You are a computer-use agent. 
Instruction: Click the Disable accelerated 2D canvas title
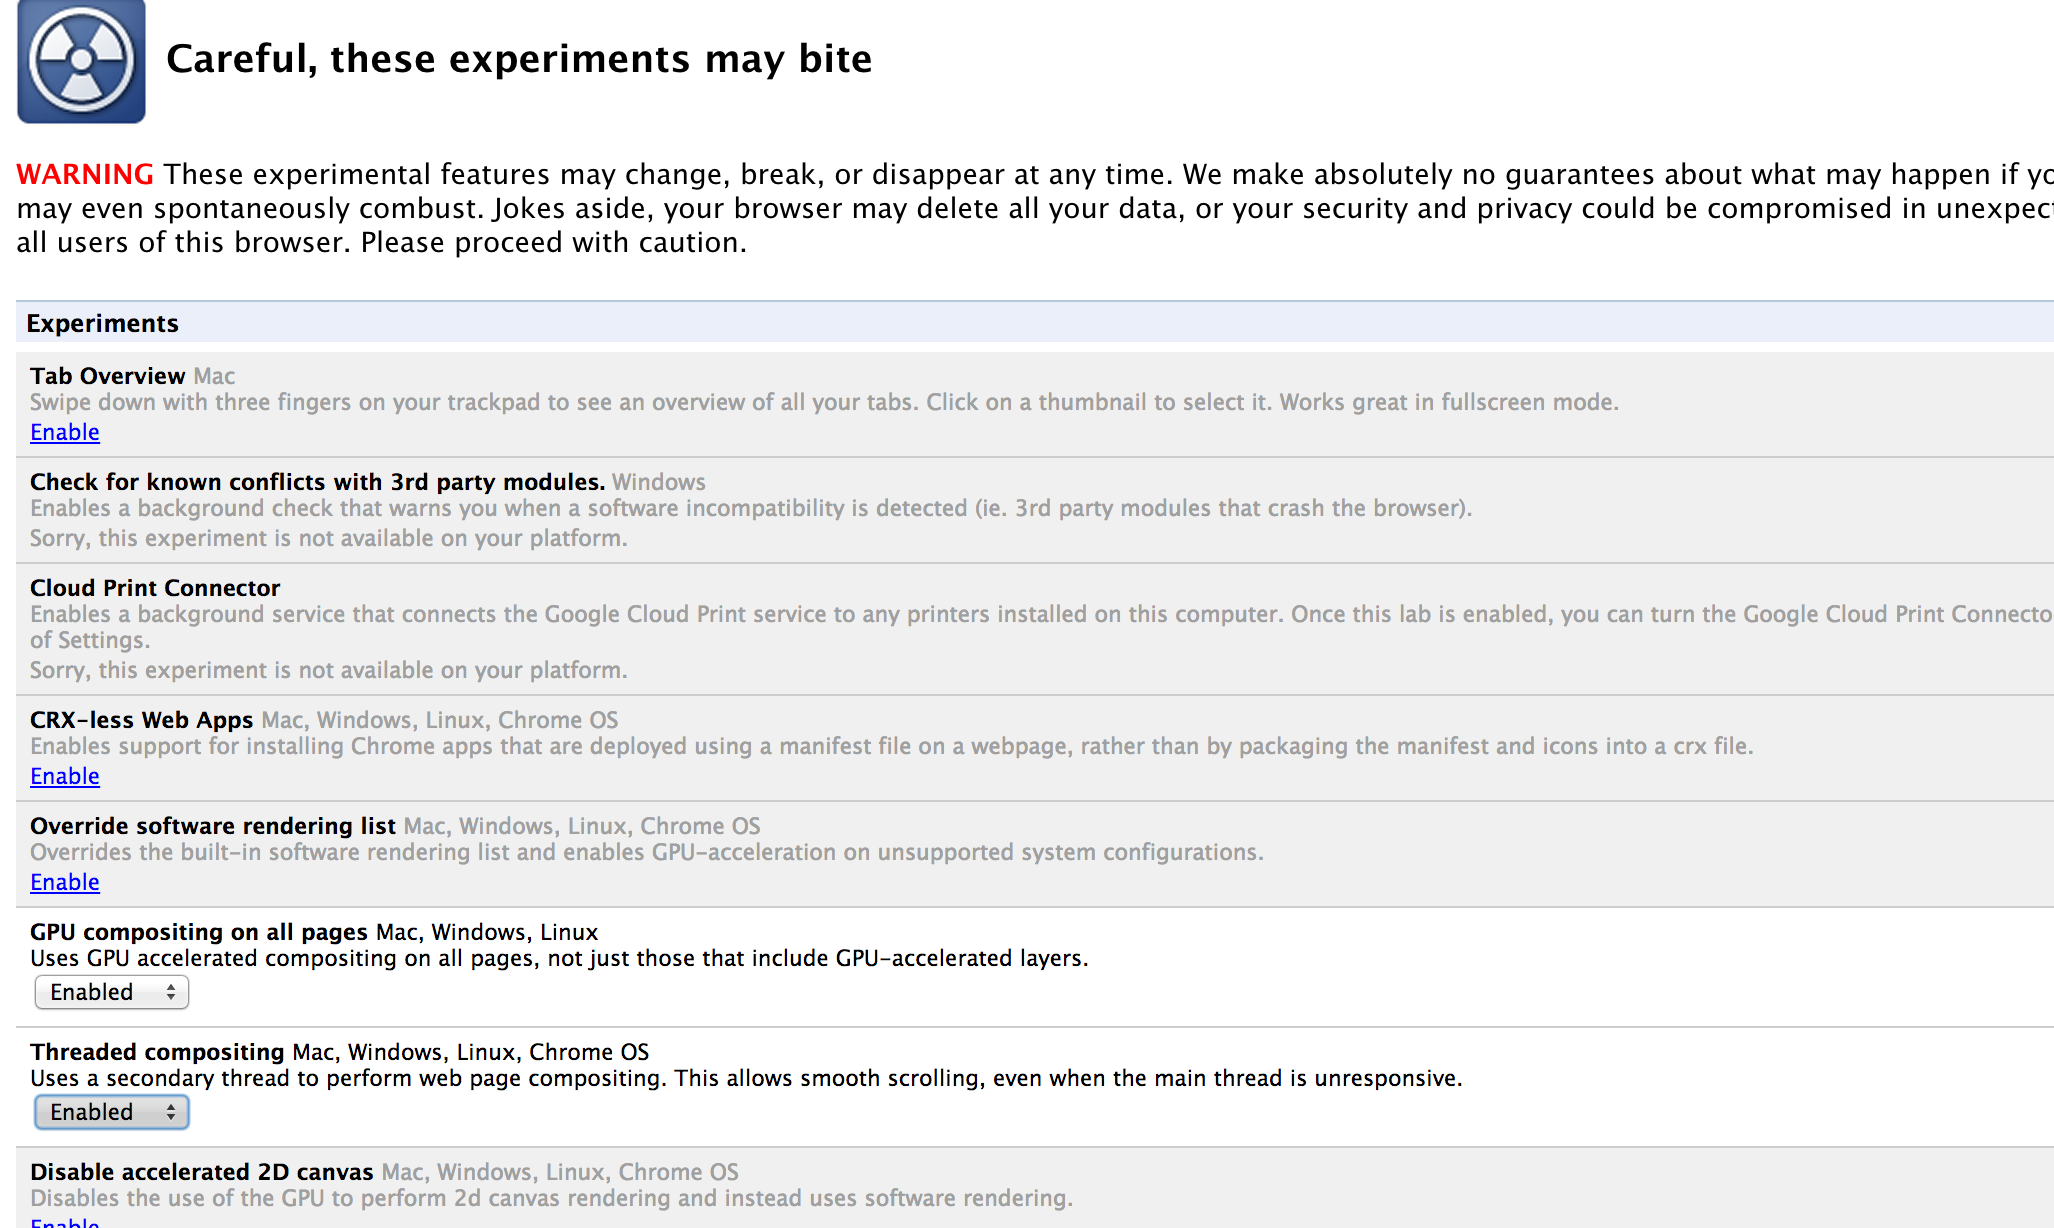(x=201, y=1172)
